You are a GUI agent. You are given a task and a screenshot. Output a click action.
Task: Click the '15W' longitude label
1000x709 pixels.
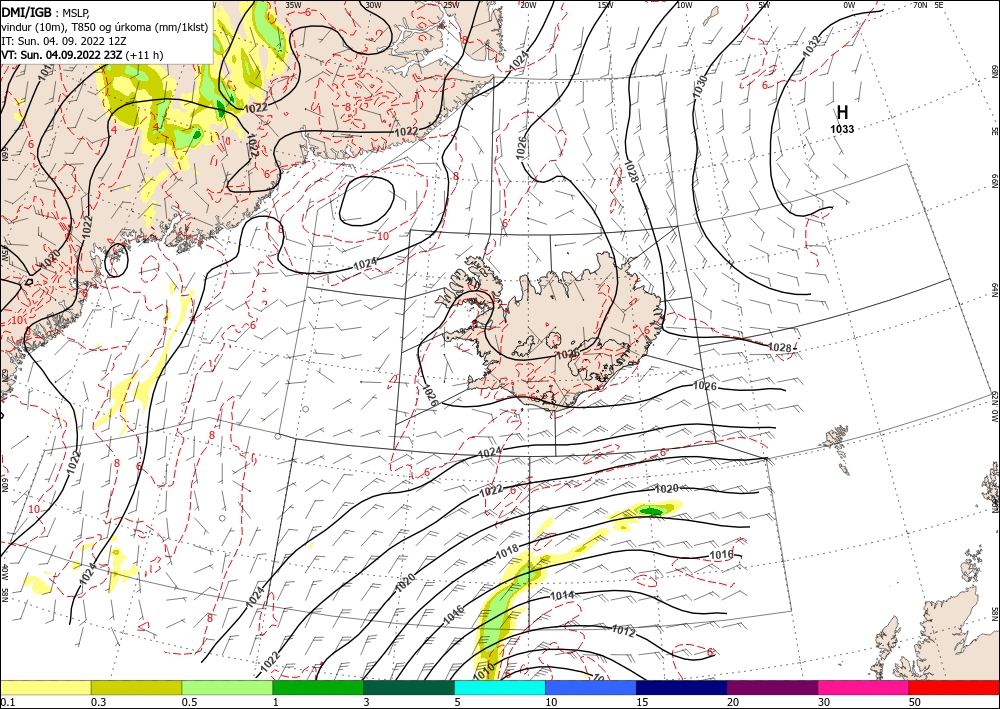coord(605,5)
